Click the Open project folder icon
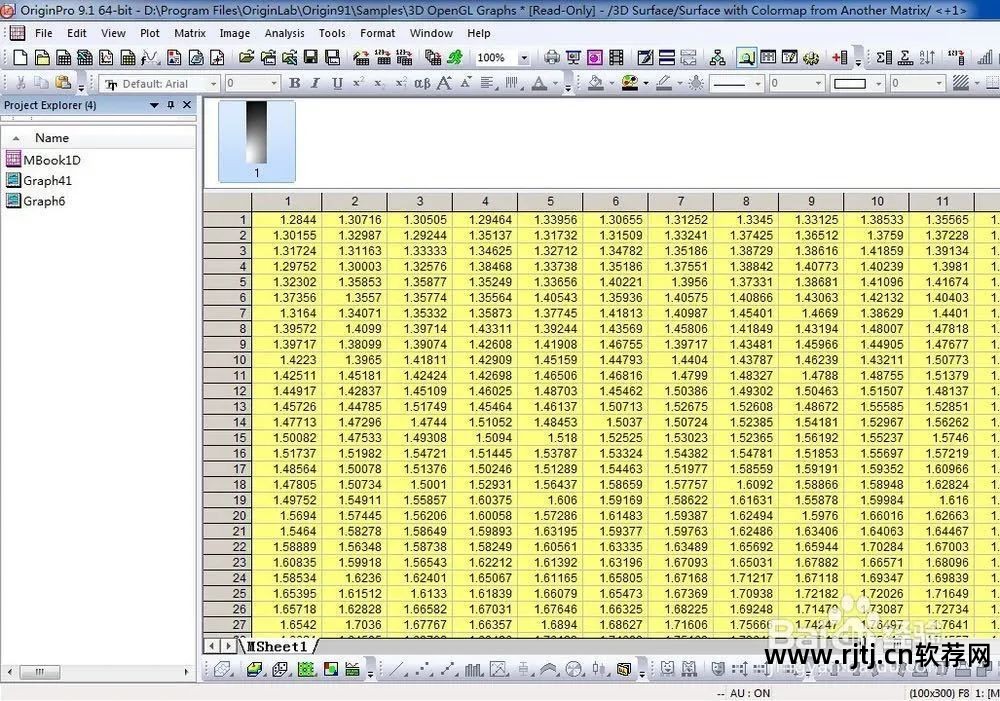Screen dimensions: 1000x701 click(x=246, y=58)
